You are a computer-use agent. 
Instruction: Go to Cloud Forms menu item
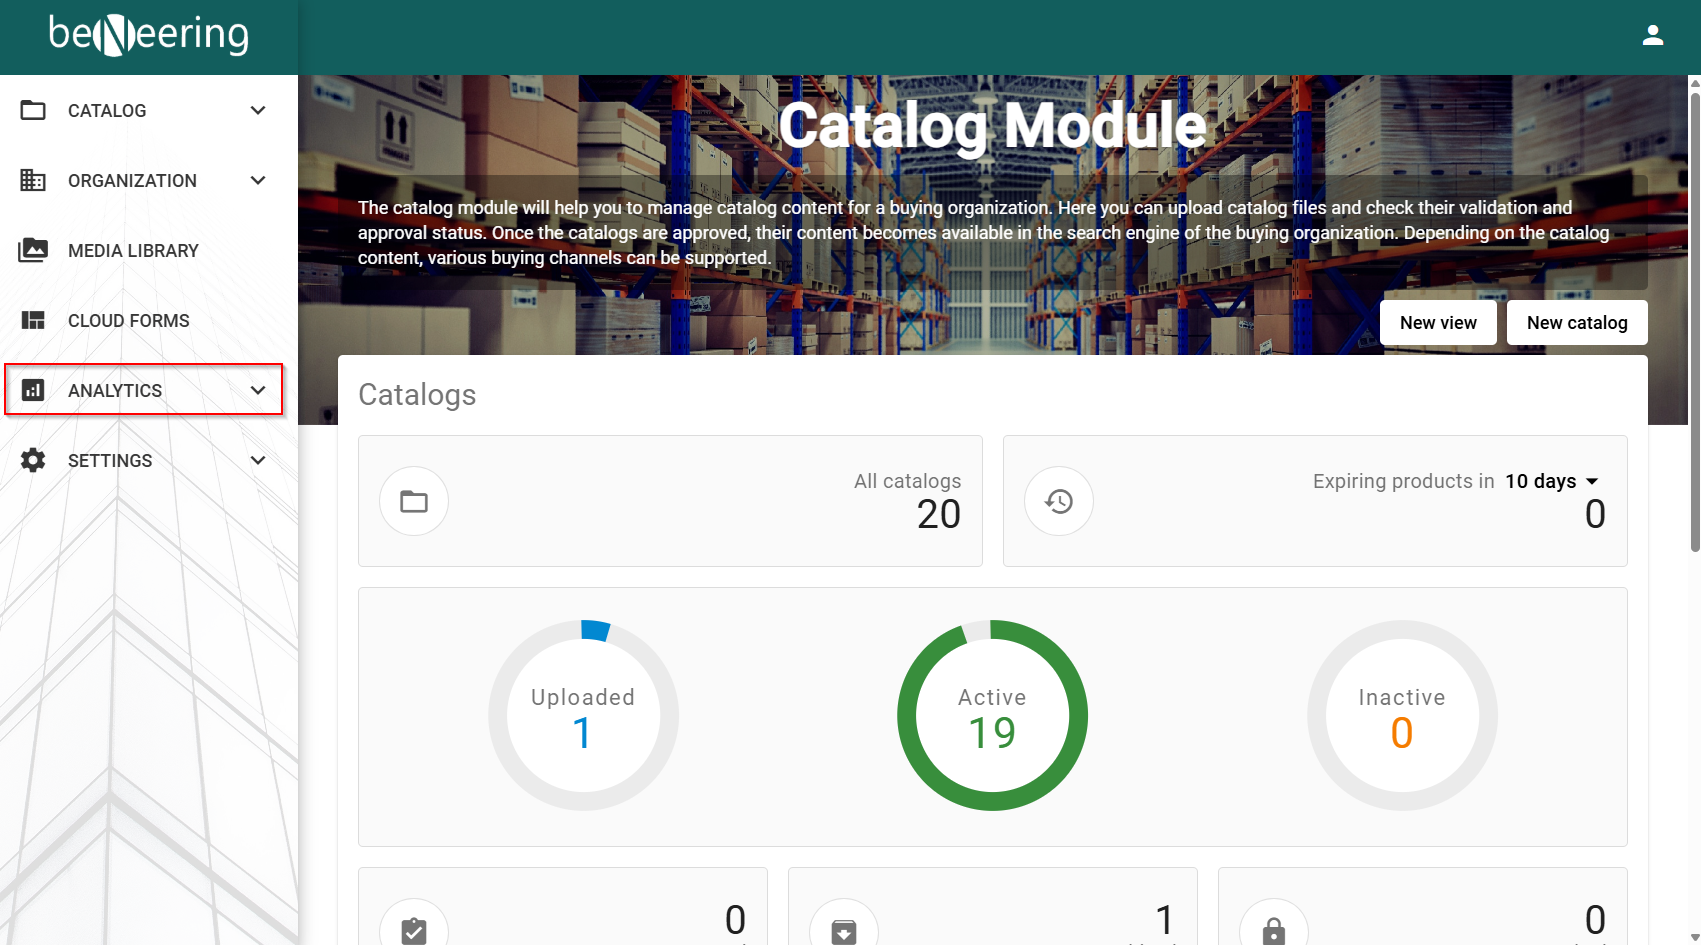click(x=128, y=320)
